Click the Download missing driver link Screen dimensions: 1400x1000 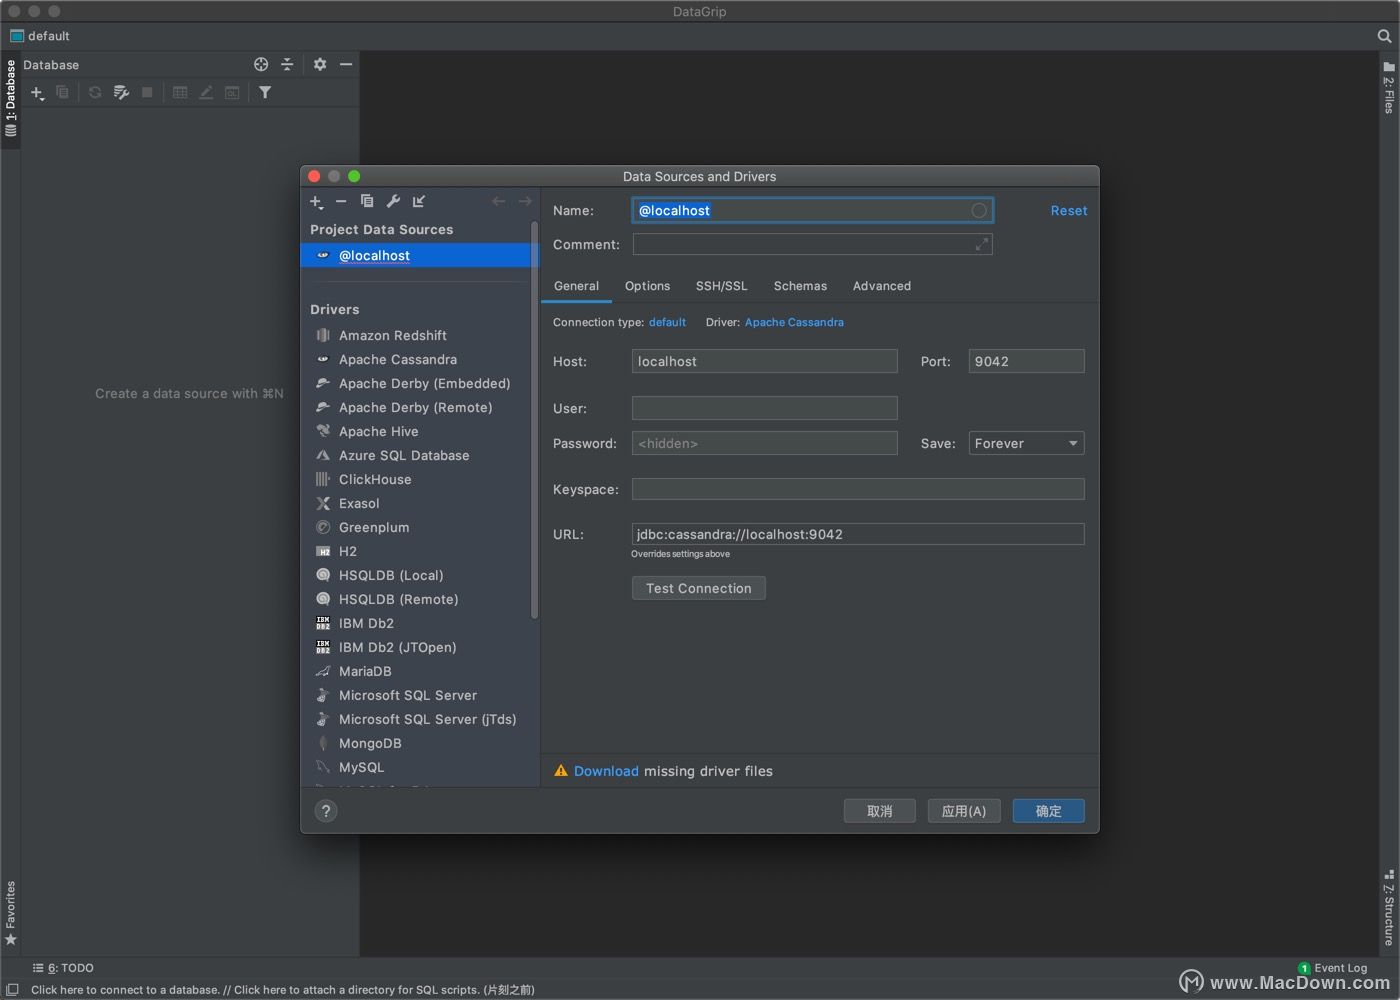[x=606, y=771]
